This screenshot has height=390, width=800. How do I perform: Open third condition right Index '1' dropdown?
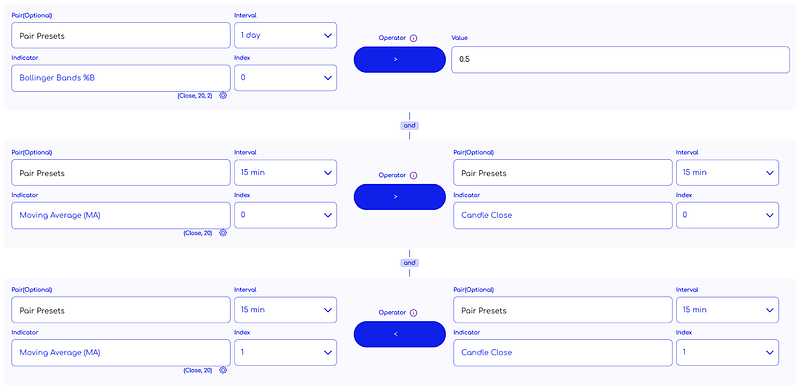coord(728,352)
